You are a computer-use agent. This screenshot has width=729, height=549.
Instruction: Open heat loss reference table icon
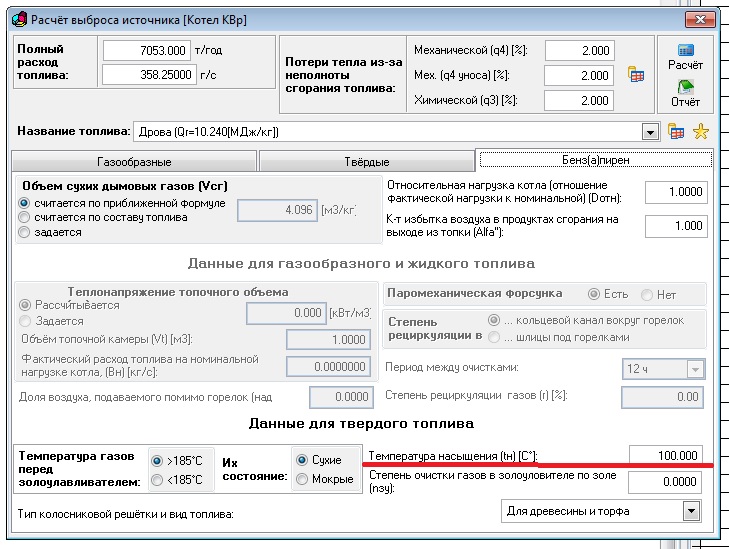click(x=635, y=75)
